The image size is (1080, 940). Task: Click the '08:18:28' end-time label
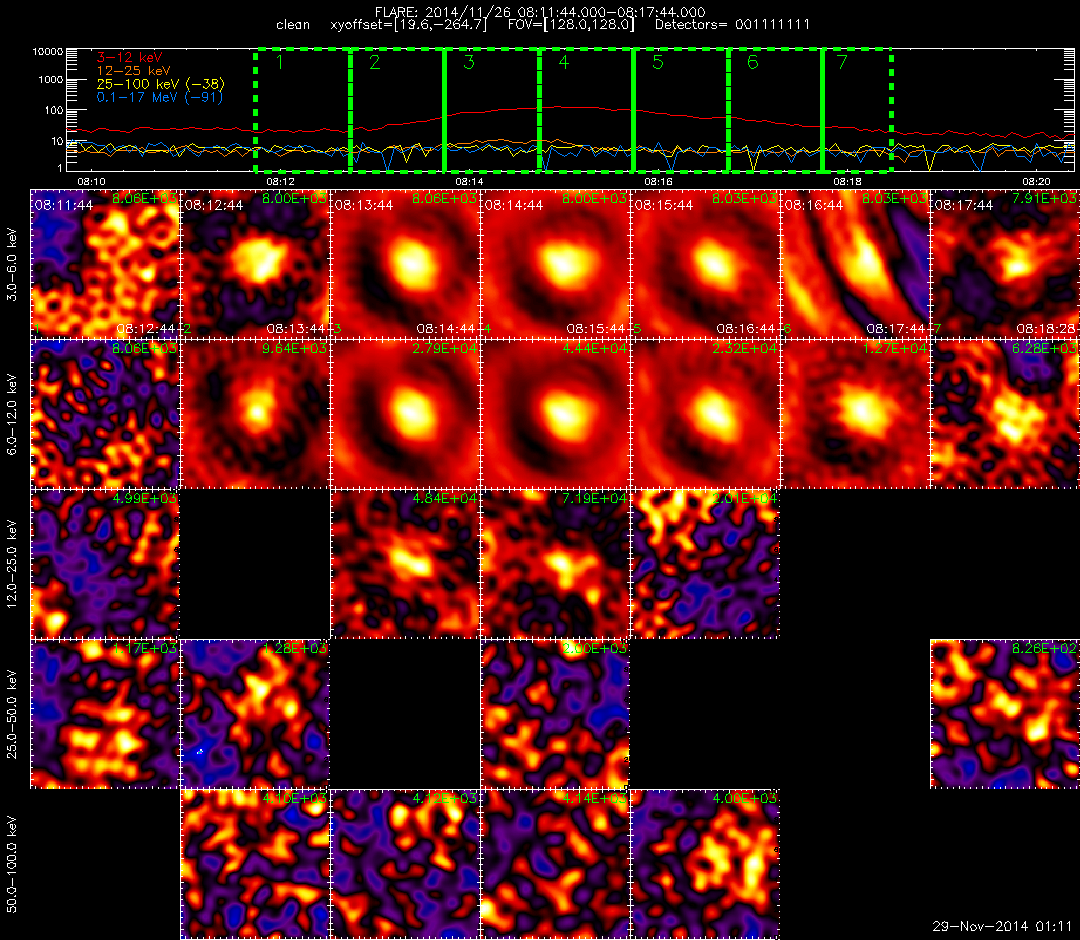(x=1046, y=328)
